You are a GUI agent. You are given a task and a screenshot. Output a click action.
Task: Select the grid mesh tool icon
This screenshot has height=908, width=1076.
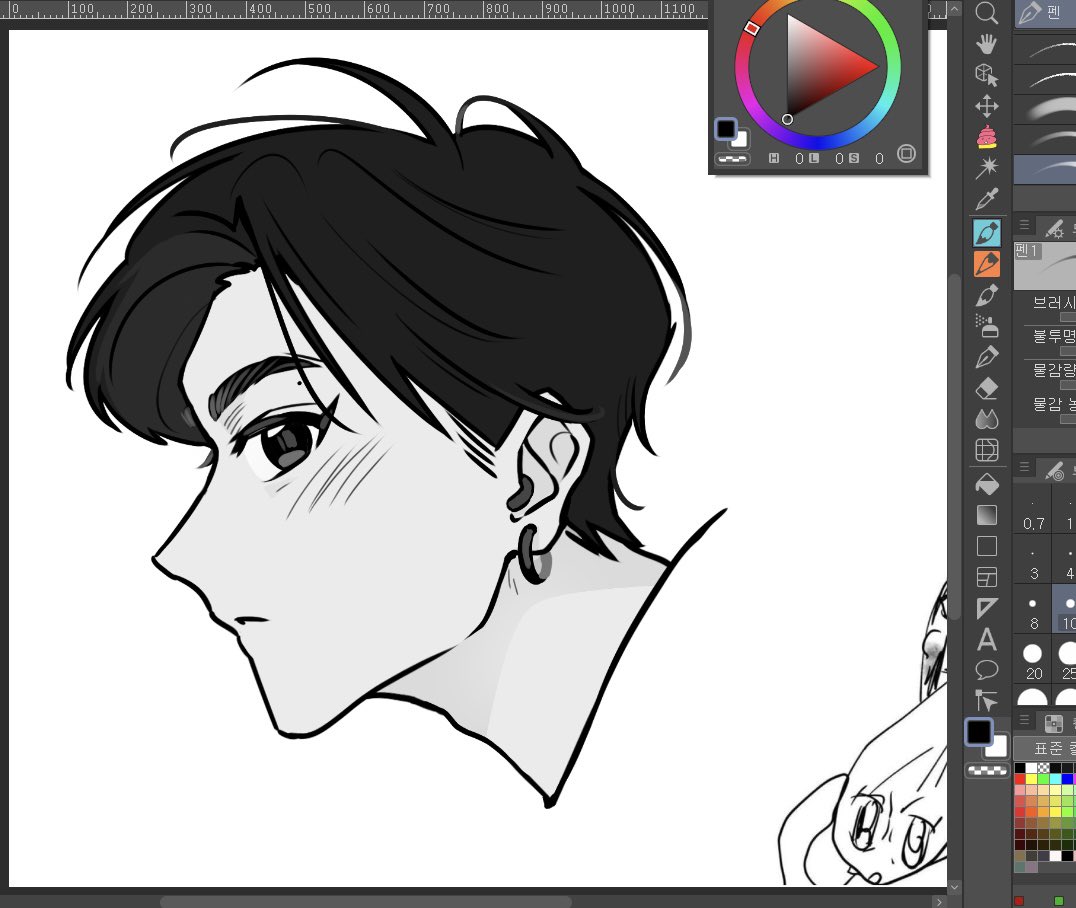[x=986, y=450]
